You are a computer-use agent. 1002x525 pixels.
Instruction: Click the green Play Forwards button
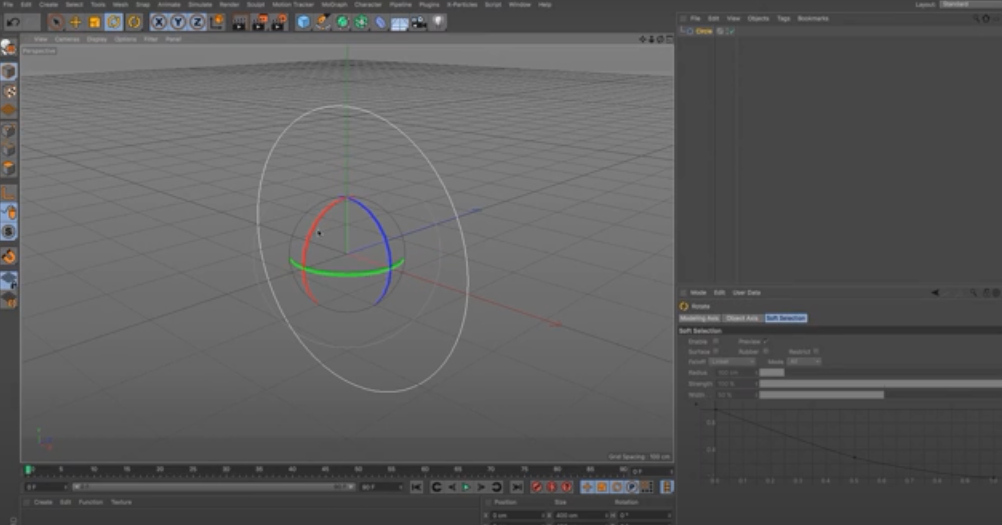tap(466, 487)
